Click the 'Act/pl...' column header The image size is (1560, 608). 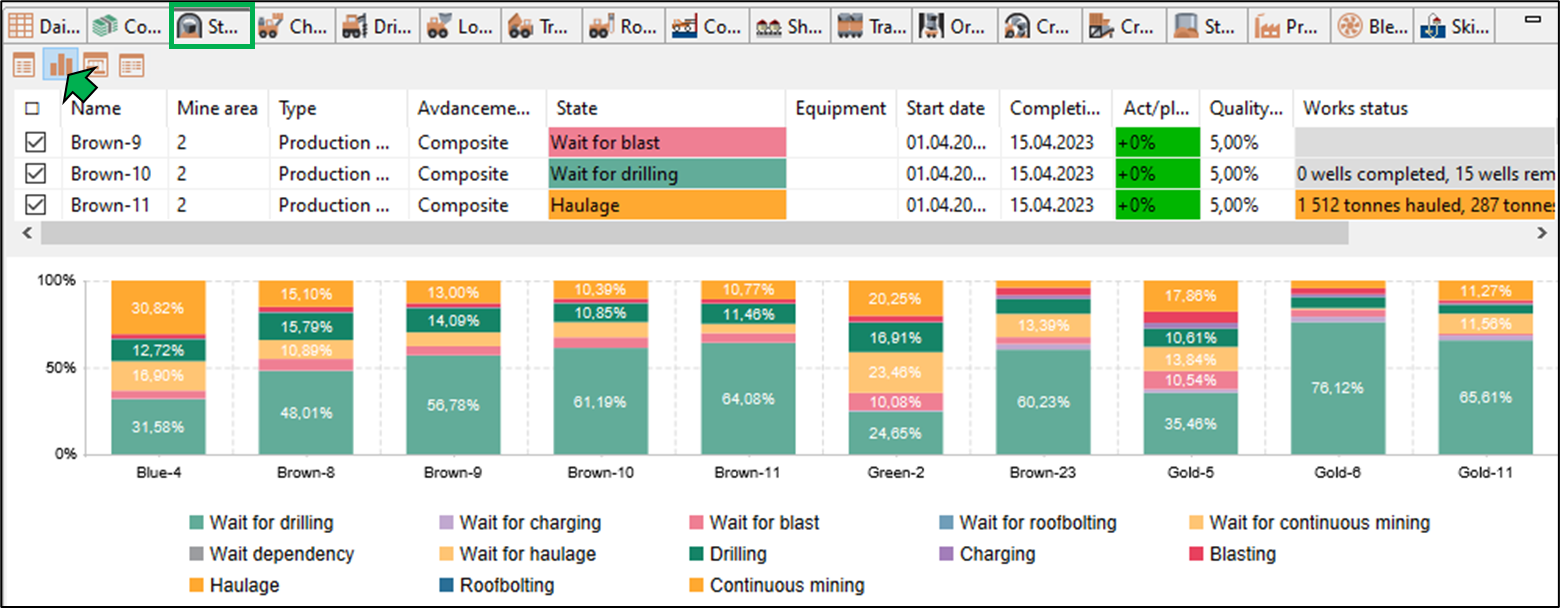click(x=1157, y=108)
